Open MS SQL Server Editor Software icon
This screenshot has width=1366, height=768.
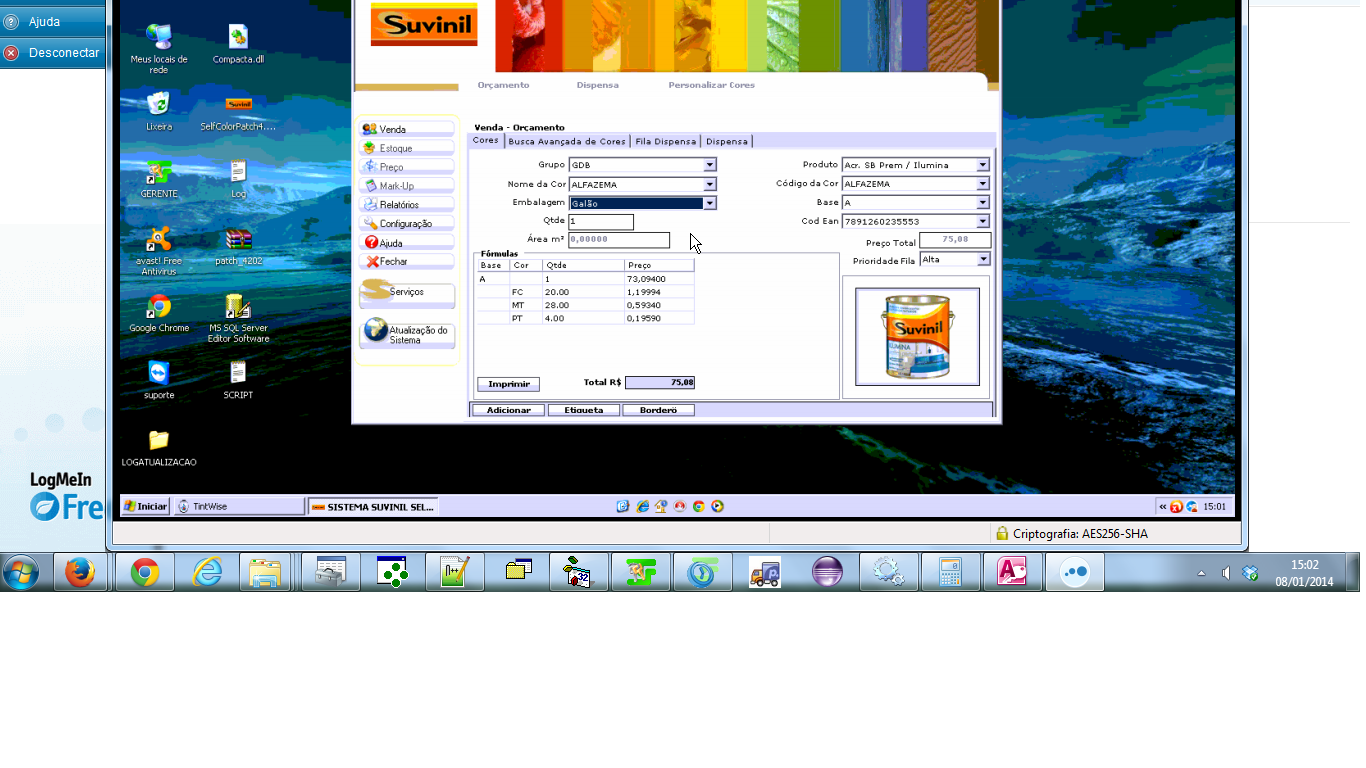238,318
